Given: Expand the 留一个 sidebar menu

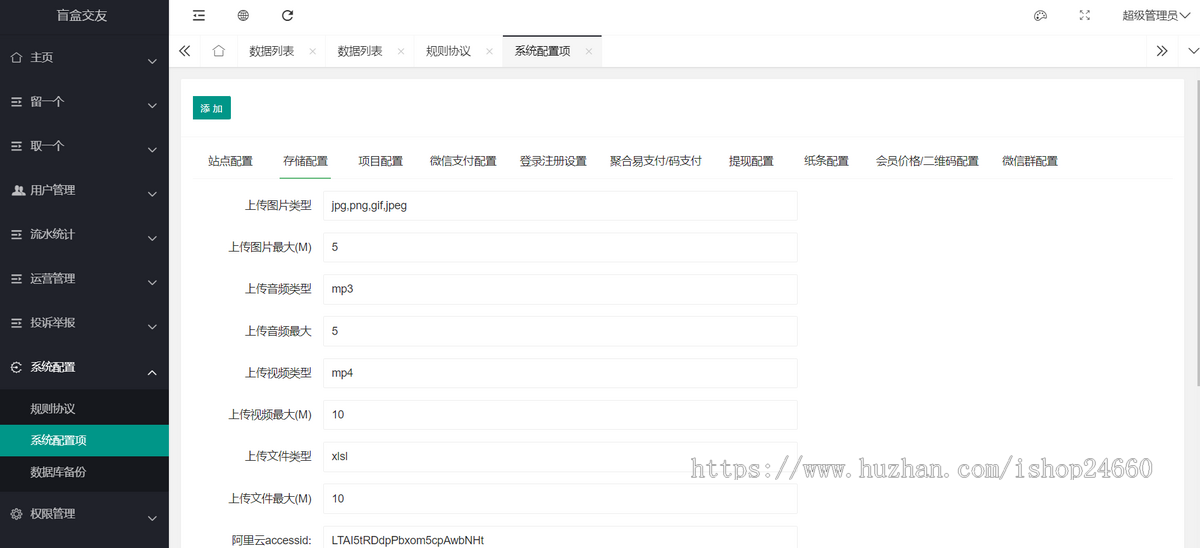Looking at the screenshot, I should (84, 102).
